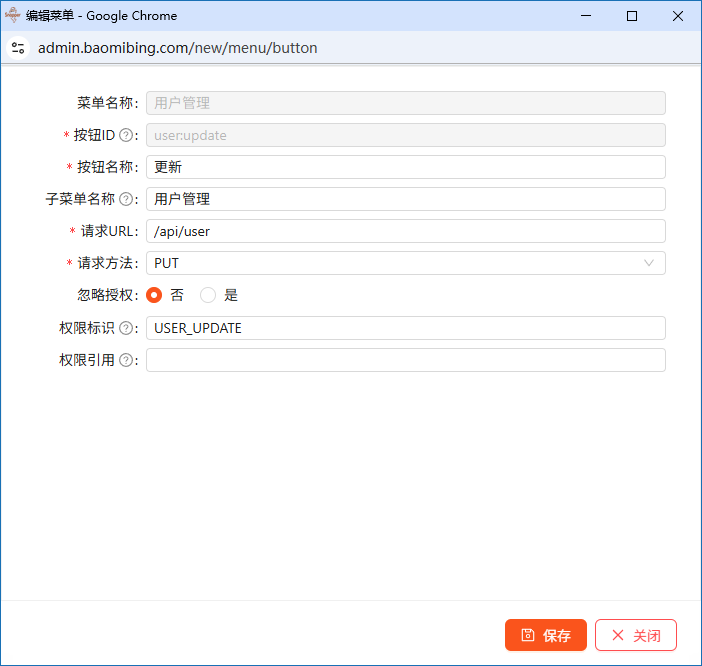Image resolution: width=702 pixels, height=666 pixels.
Task: Click the browser address bar URL
Action: coord(178,47)
